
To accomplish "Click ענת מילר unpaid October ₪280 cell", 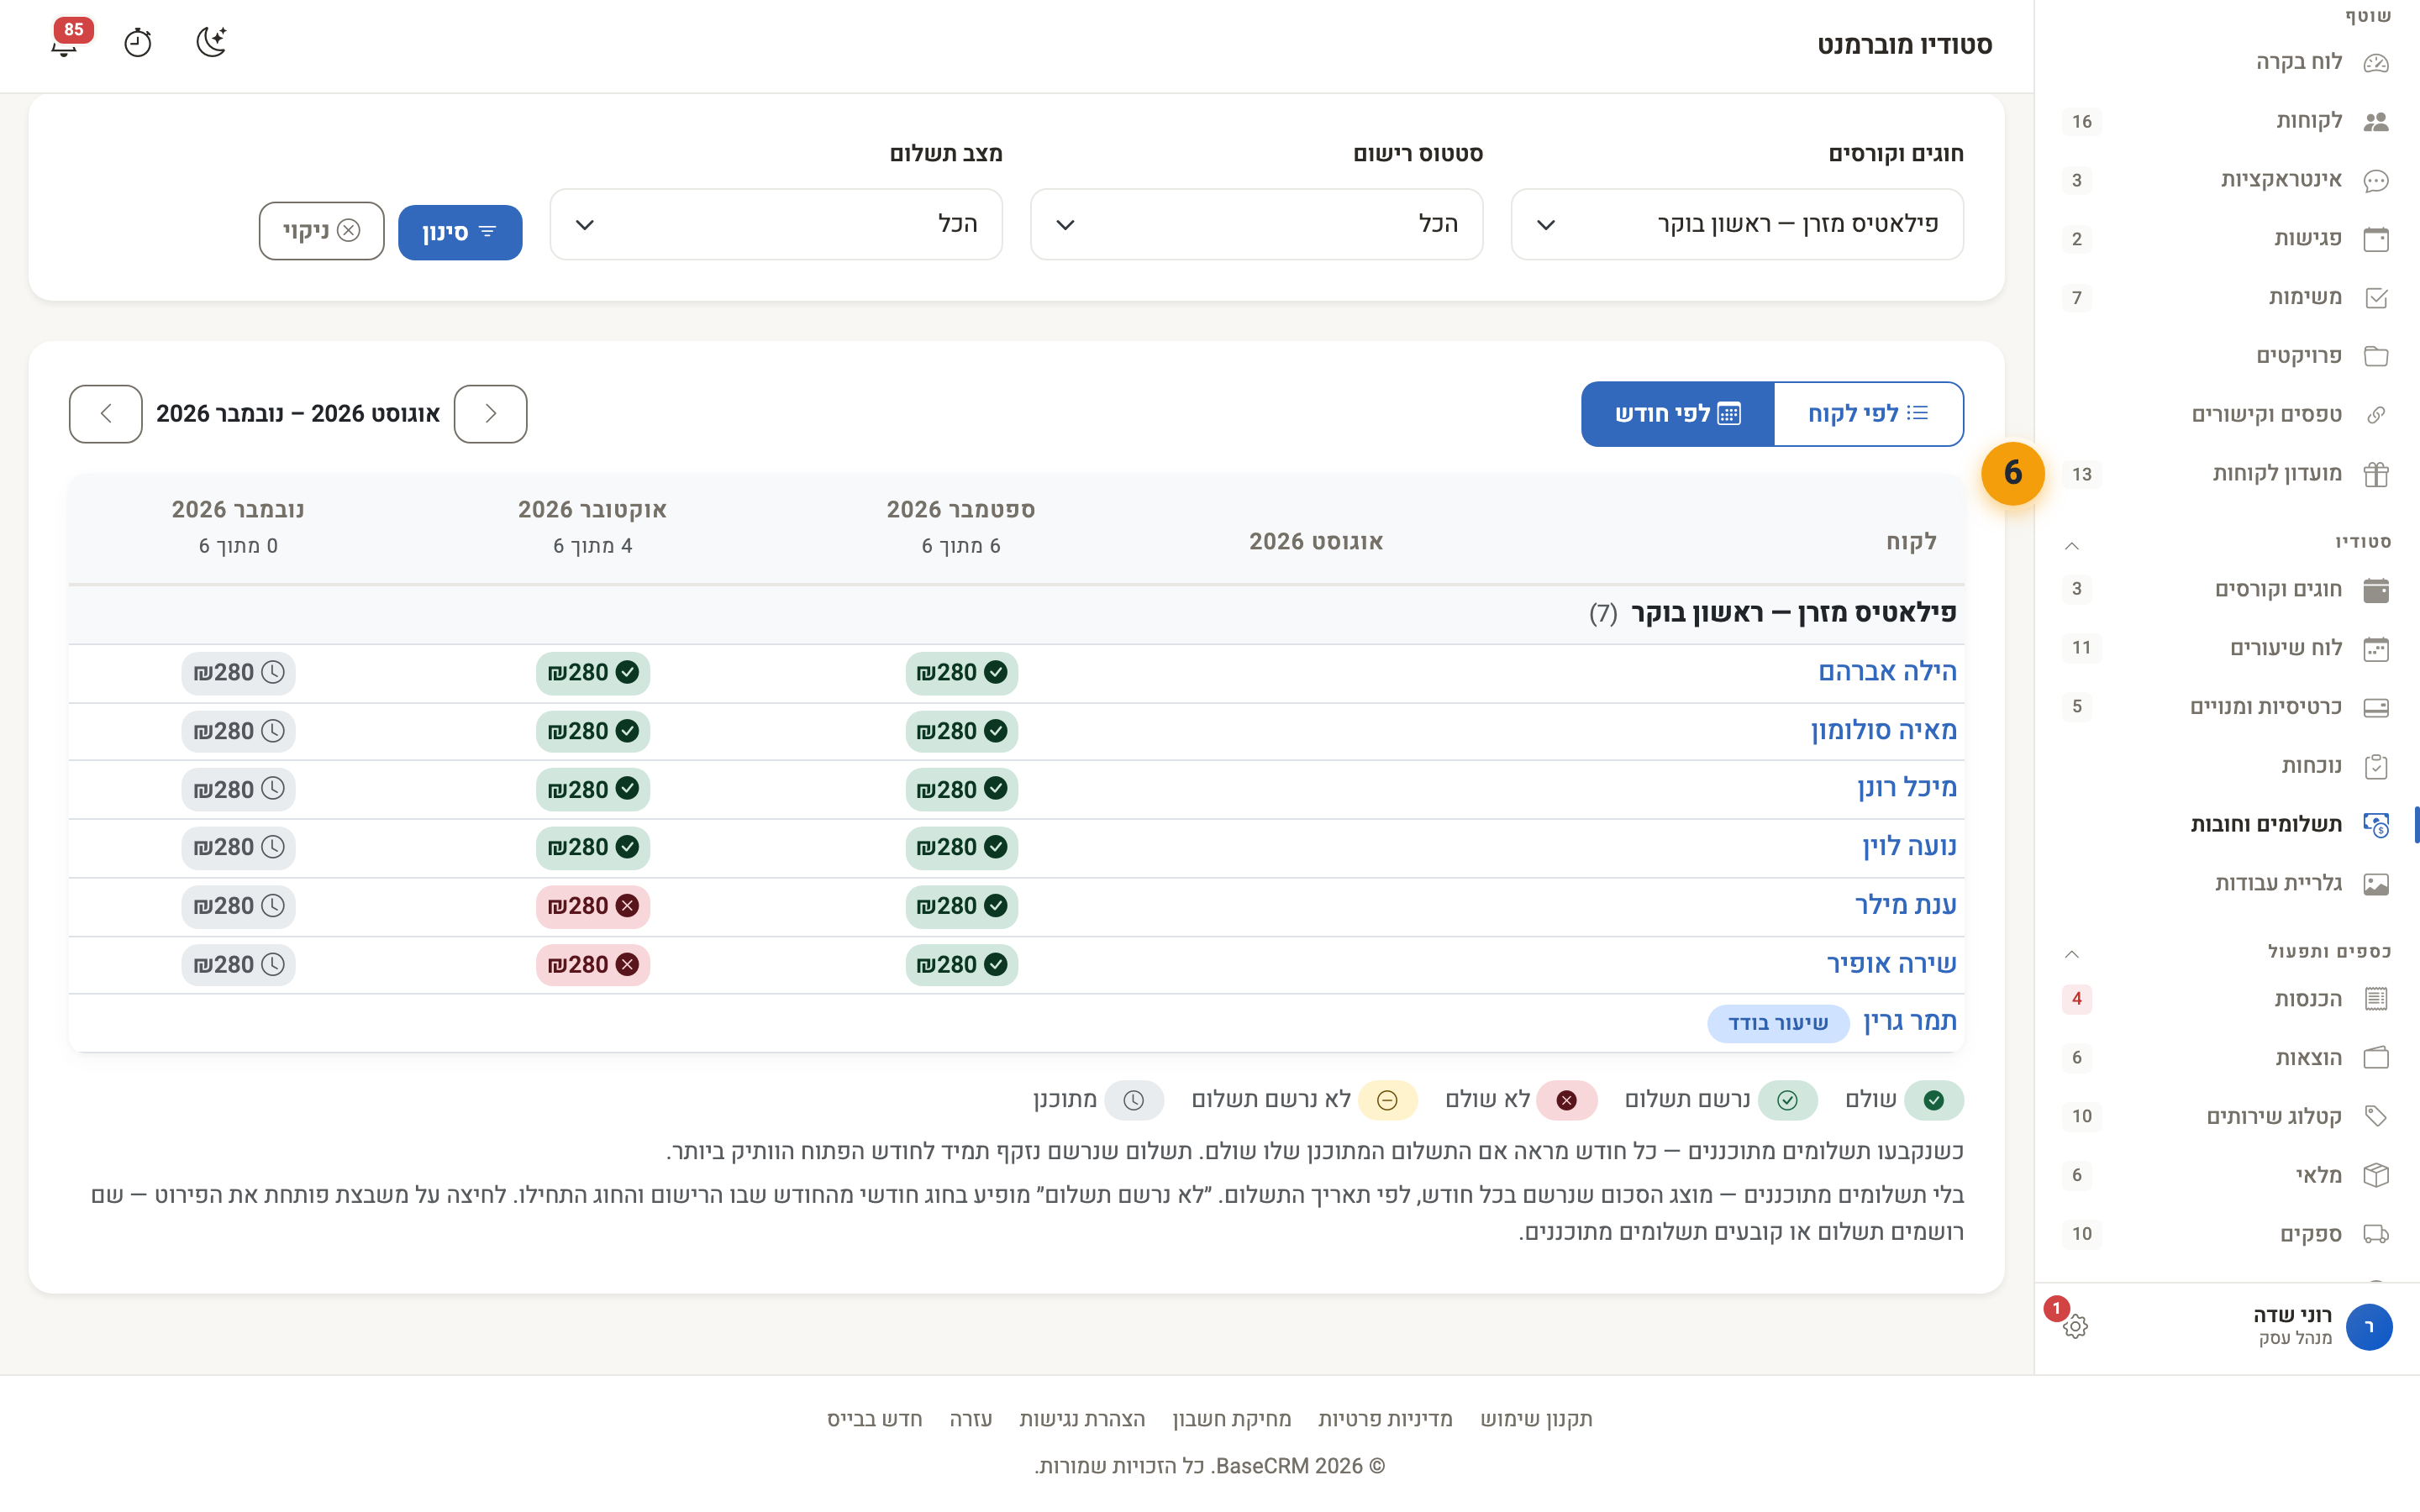I will tap(593, 906).
